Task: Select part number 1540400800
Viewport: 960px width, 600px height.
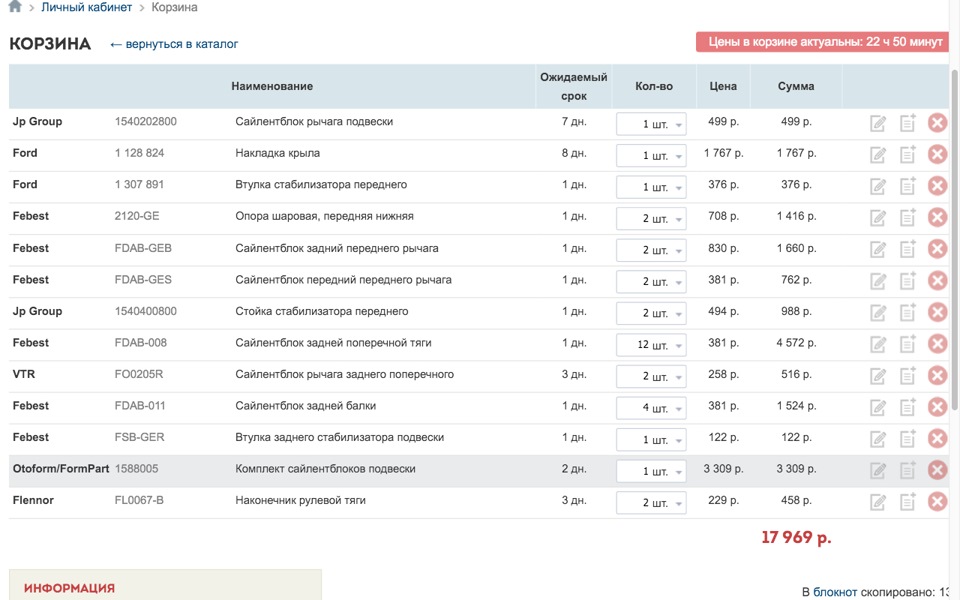Action: pyautogui.click(x=145, y=311)
